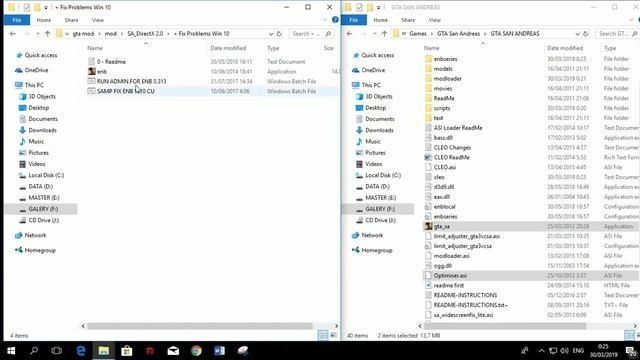Screen dimensions: 640x360
Task: Select the 0 - Readme text file
Action: click(111, 62)
